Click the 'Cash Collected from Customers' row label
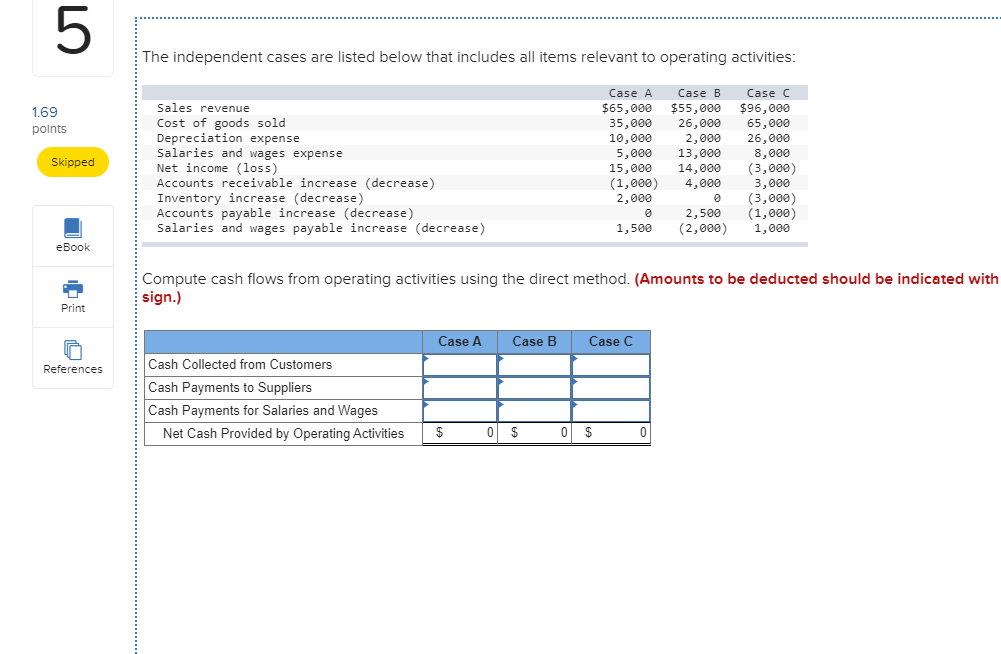This screenshot has height=654, width=1001. pyautogui.click(x=240, y=365)
